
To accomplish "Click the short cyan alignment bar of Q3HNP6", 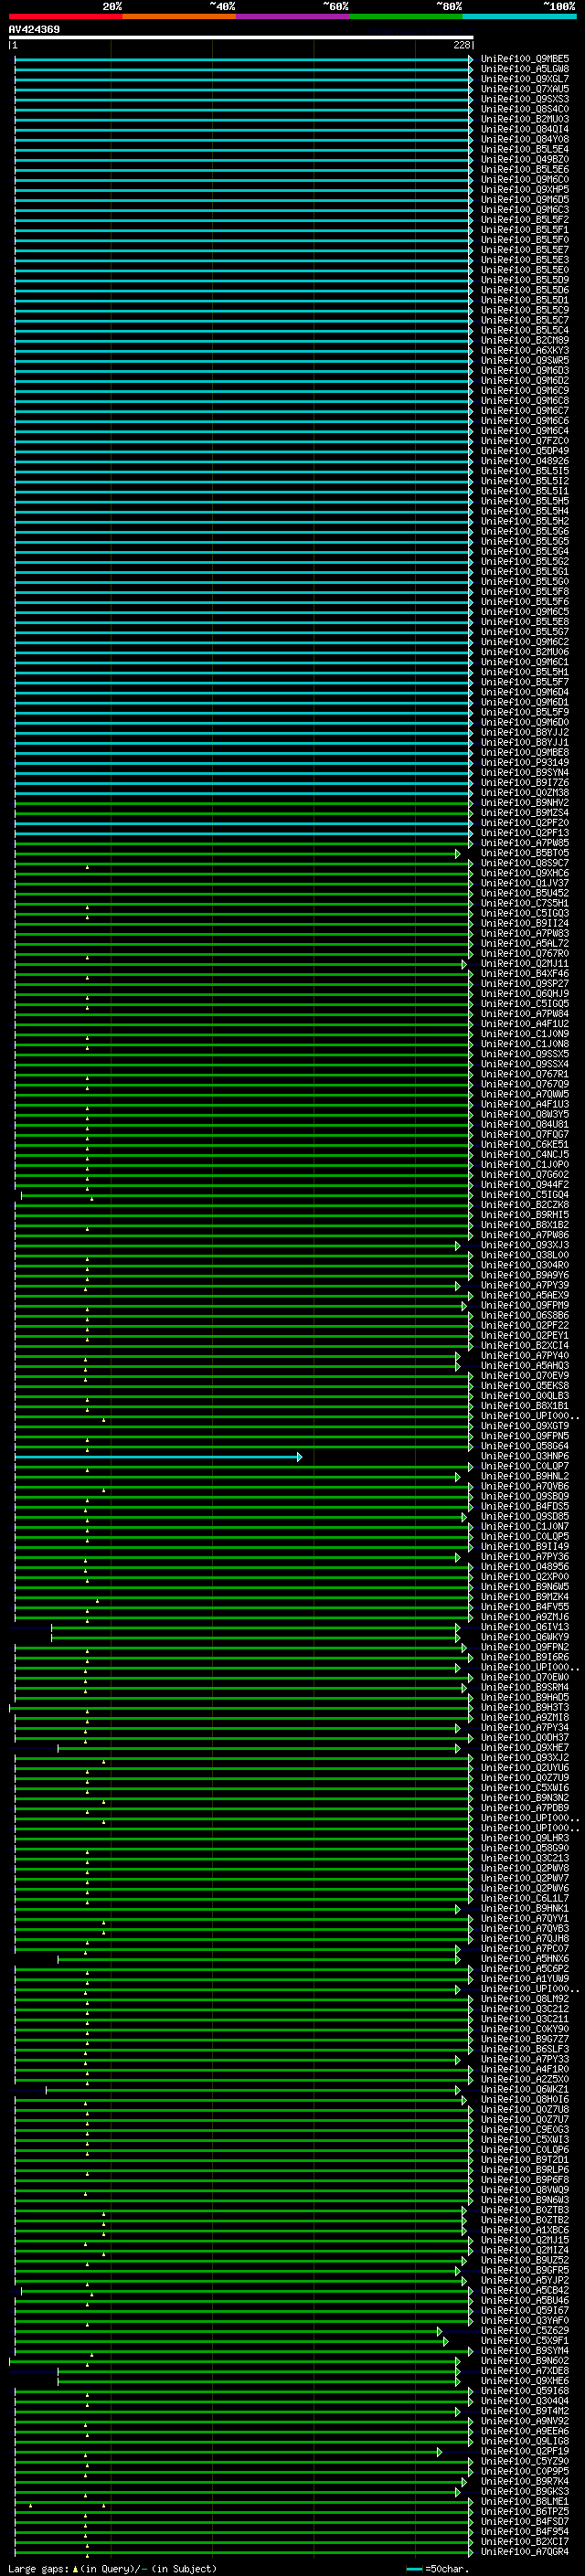I will pyautogui.click(x=157, y=1456).
